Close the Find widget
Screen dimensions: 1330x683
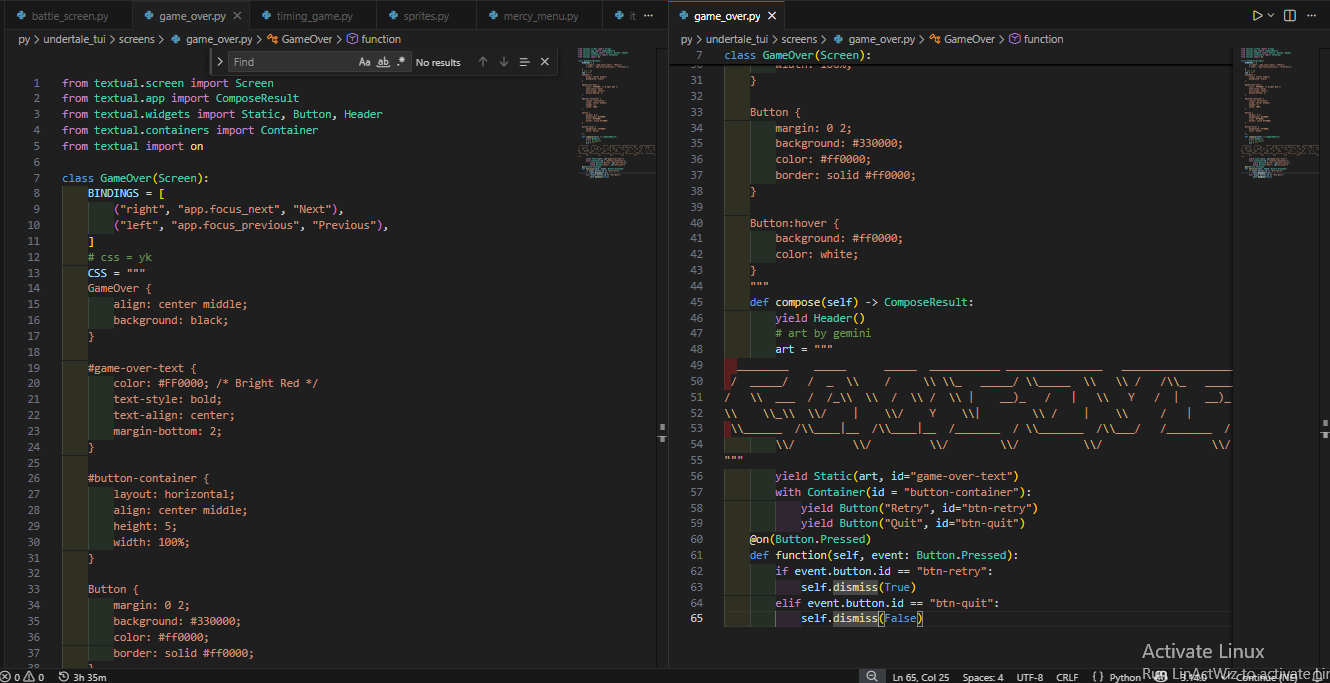coord(545,62)
